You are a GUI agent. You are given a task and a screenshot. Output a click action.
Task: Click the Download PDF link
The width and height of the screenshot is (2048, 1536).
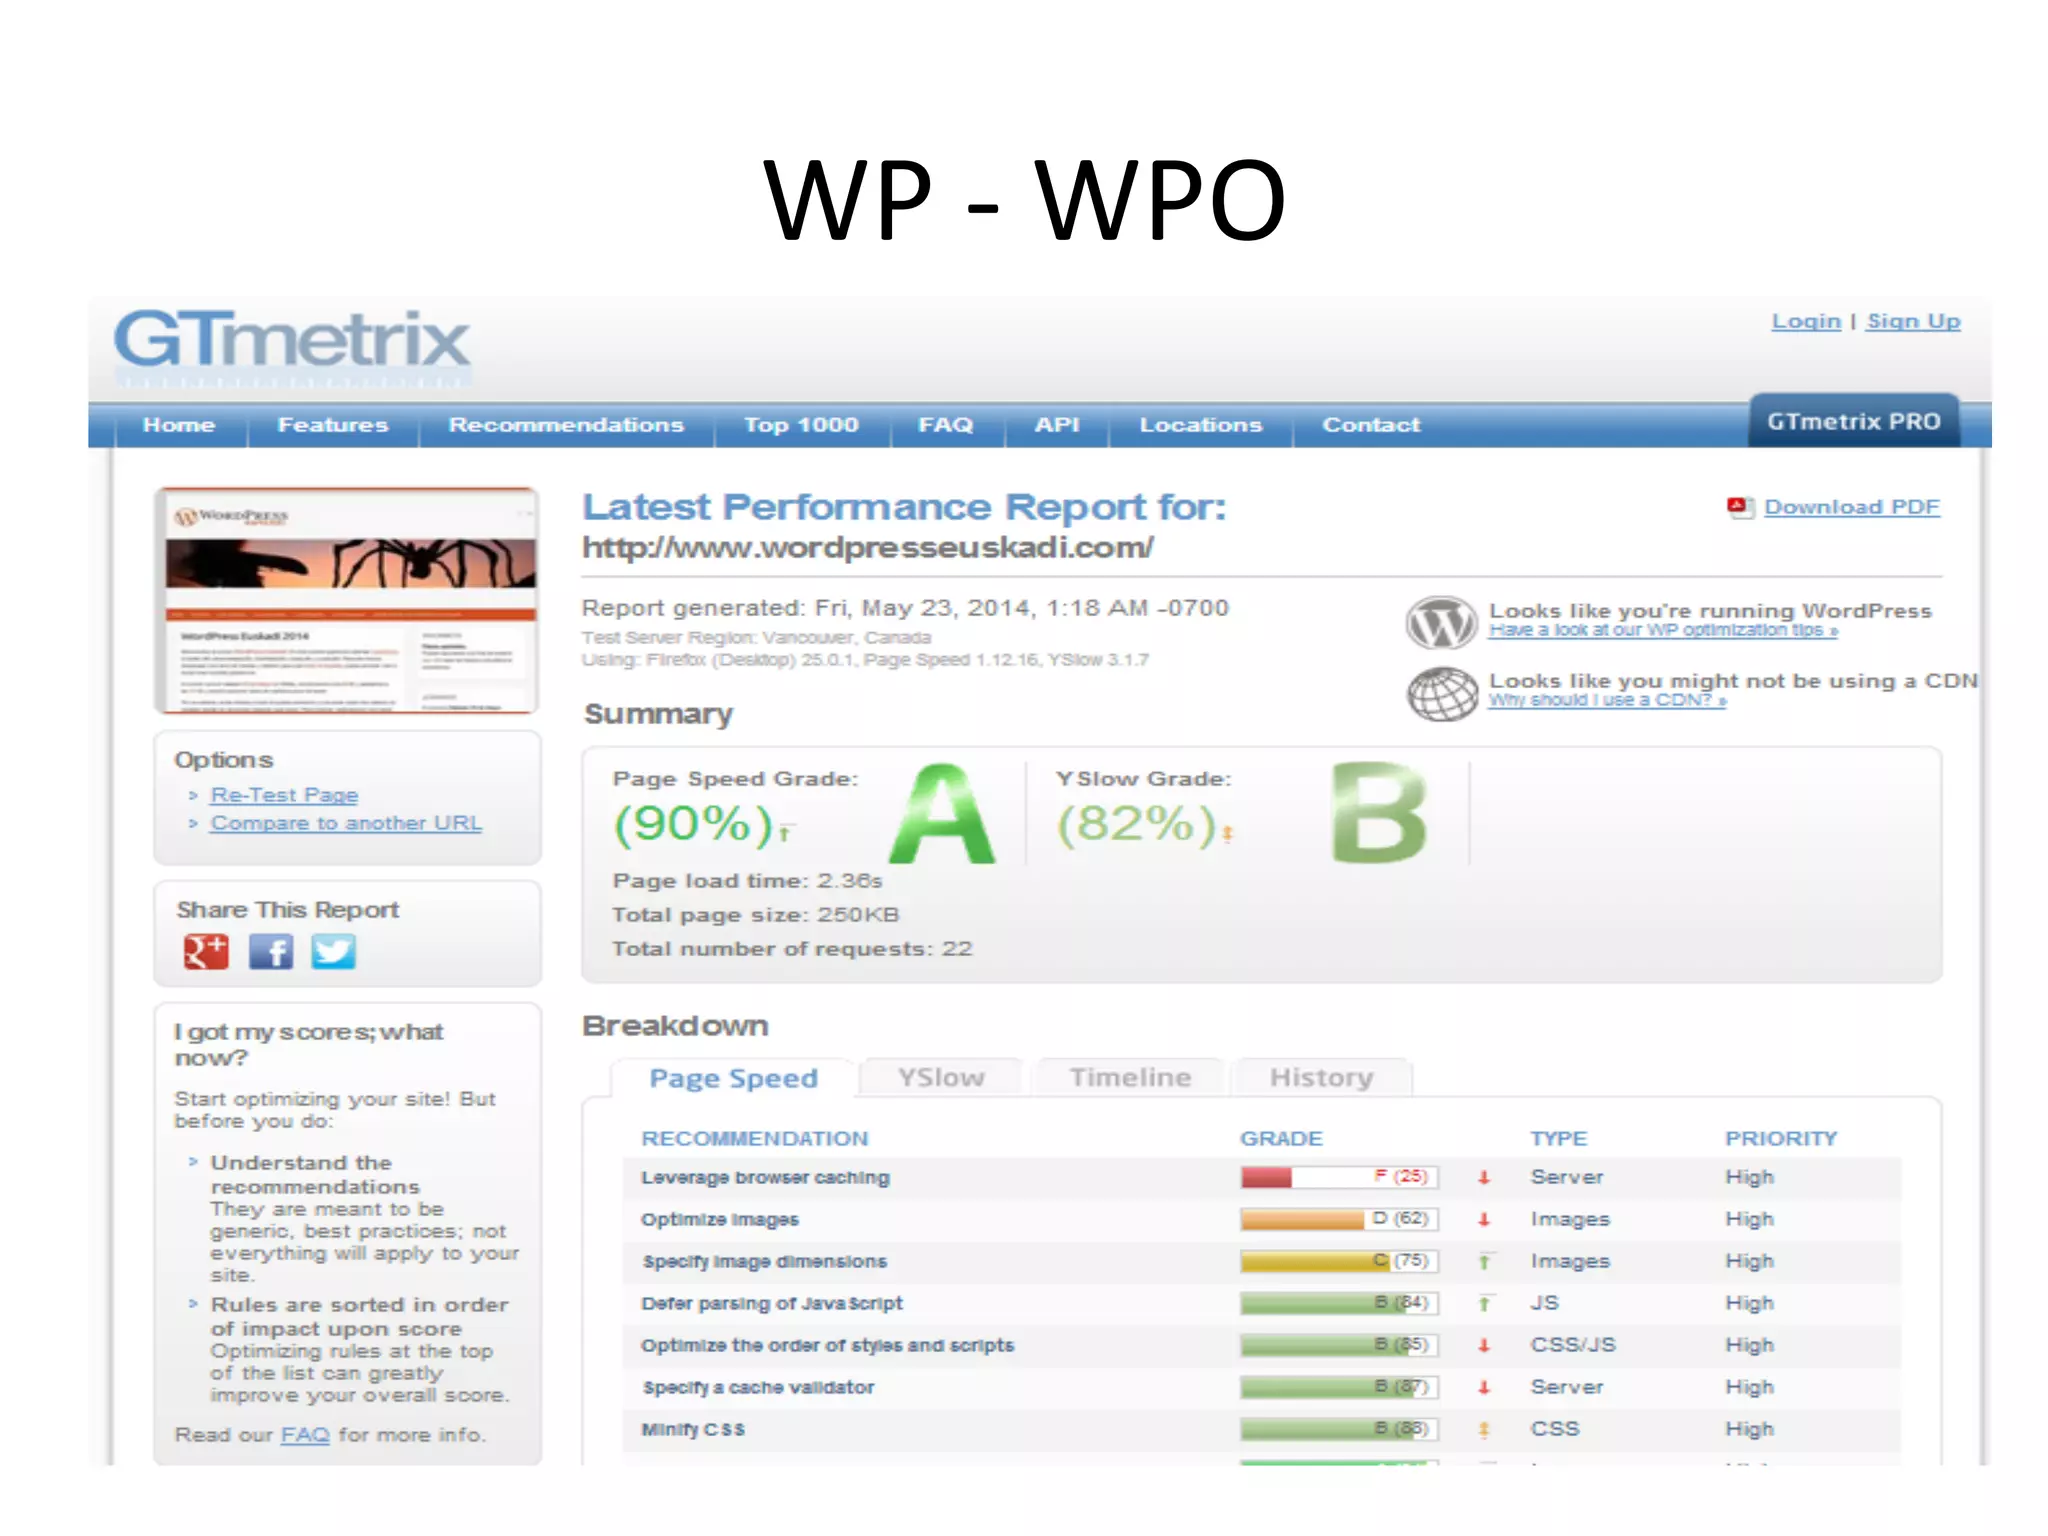1851,507
